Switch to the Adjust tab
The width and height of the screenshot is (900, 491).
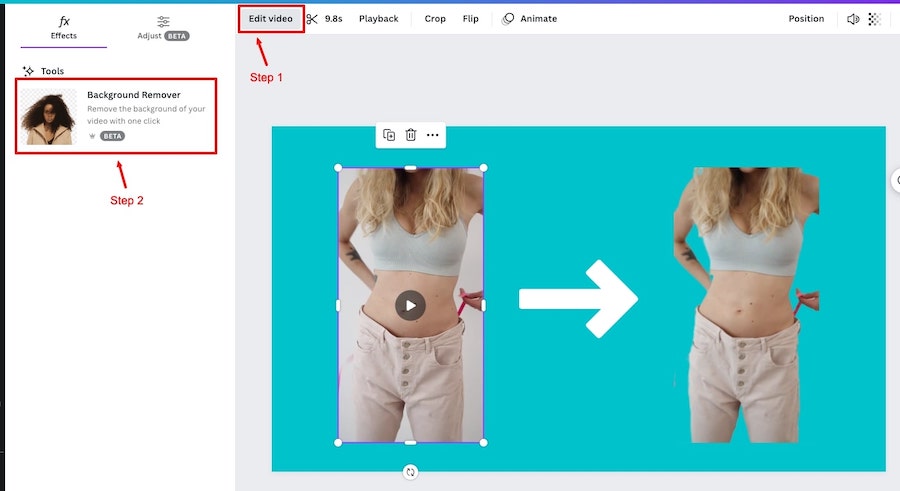pos(163,28)
